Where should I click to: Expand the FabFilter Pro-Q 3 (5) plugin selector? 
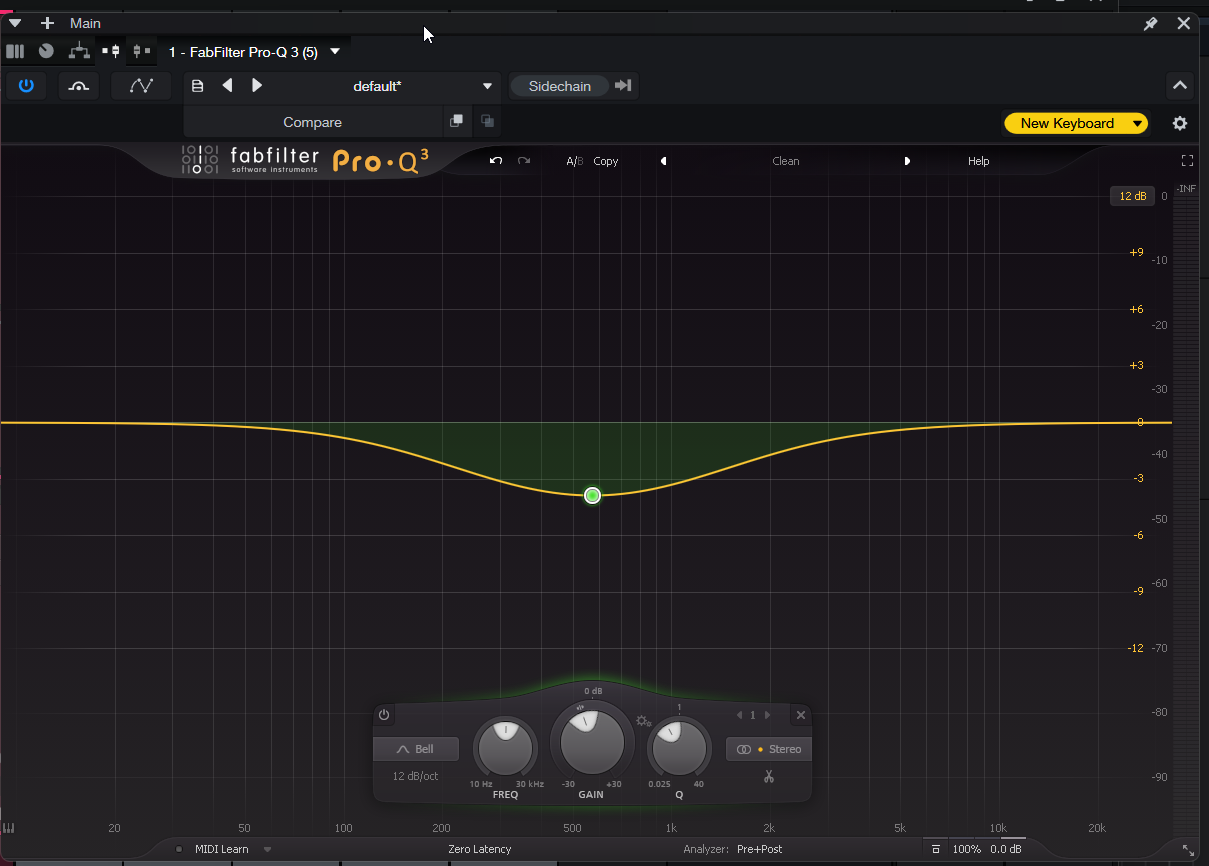335,52
